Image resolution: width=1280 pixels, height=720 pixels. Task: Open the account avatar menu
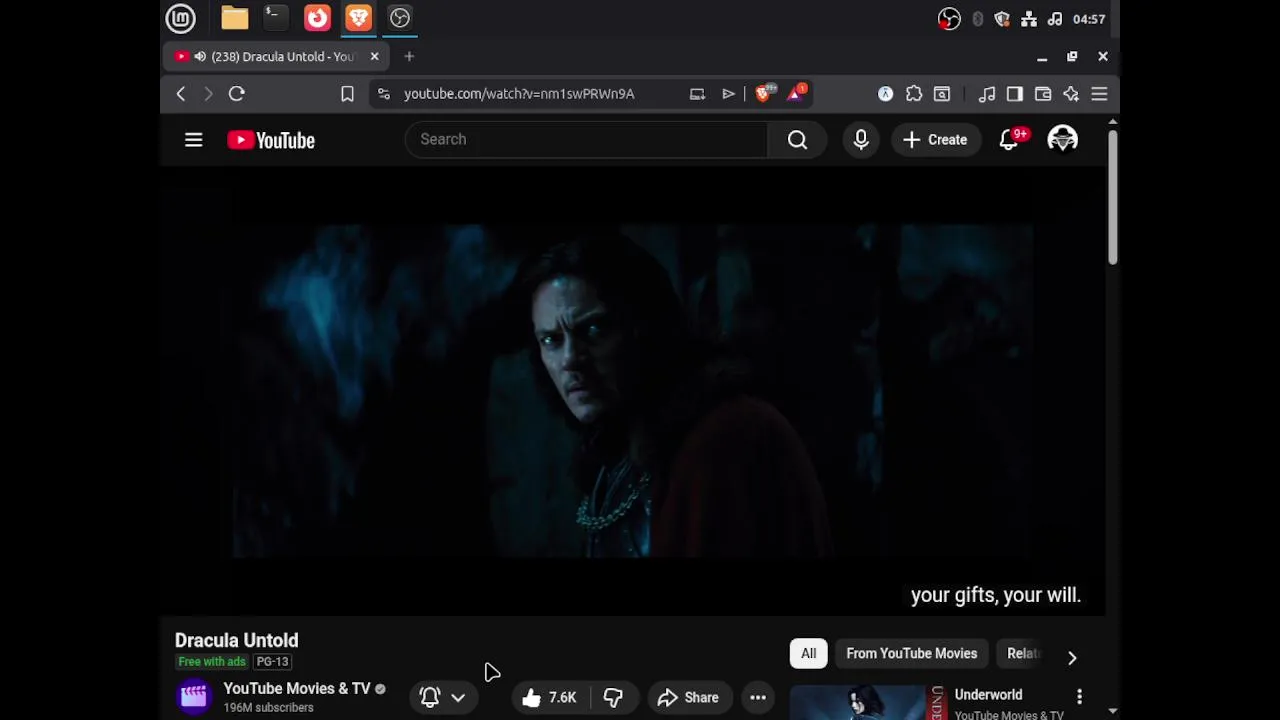click(x=1062, y=140)
